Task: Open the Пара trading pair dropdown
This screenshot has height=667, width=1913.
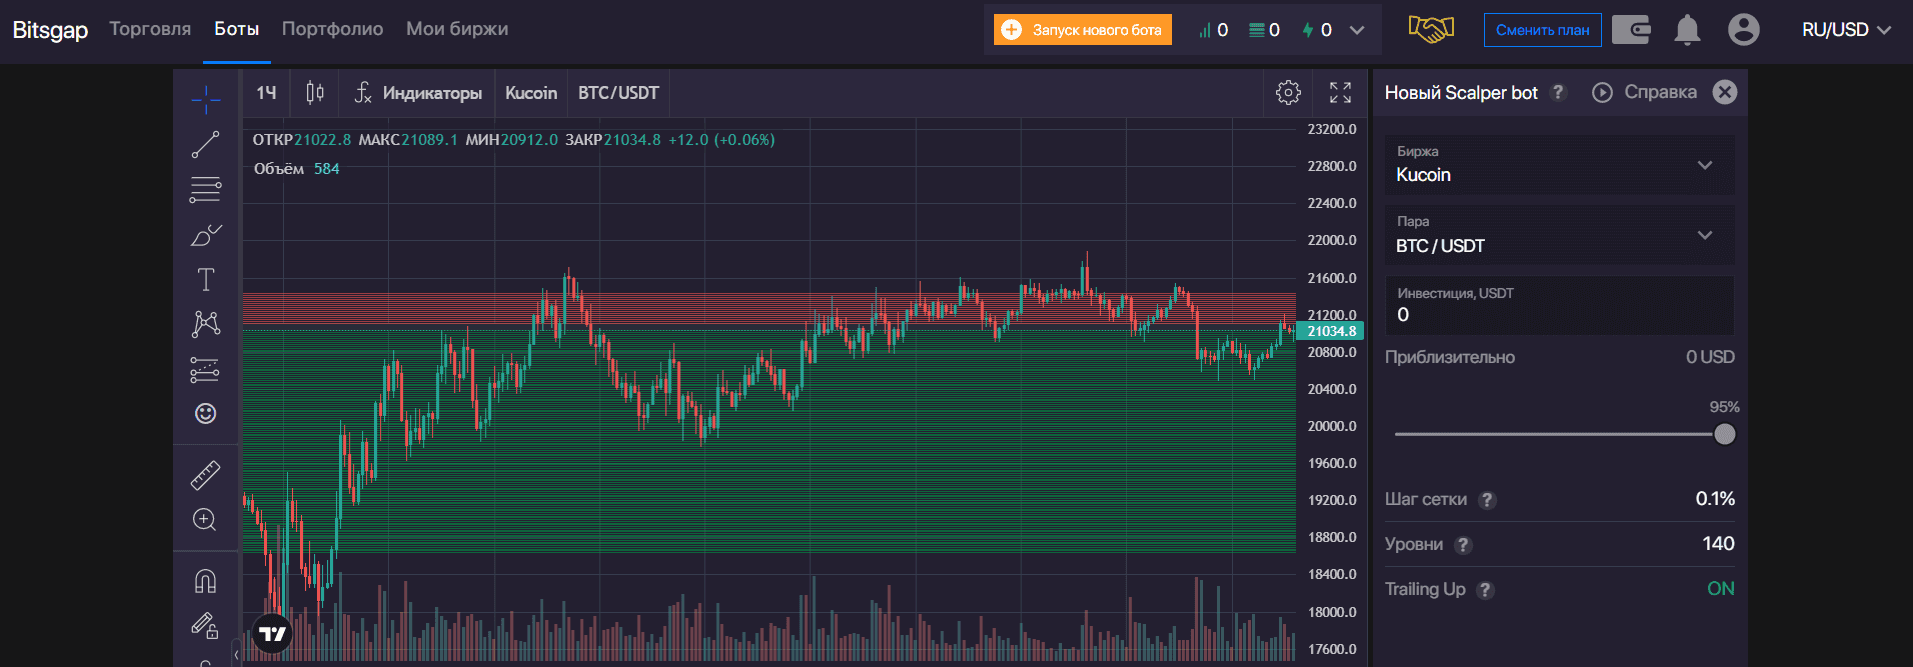Action: click(x=1559, y=235)
